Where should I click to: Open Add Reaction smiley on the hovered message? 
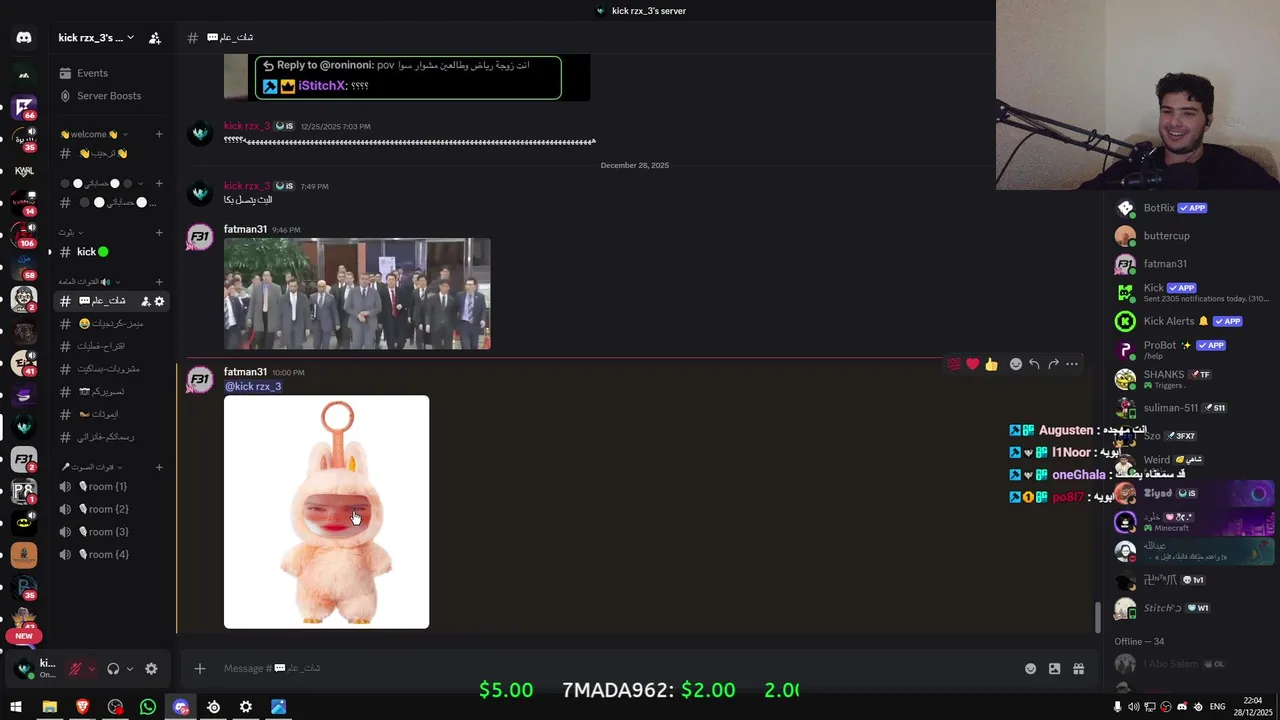(x=1016, y=364)
